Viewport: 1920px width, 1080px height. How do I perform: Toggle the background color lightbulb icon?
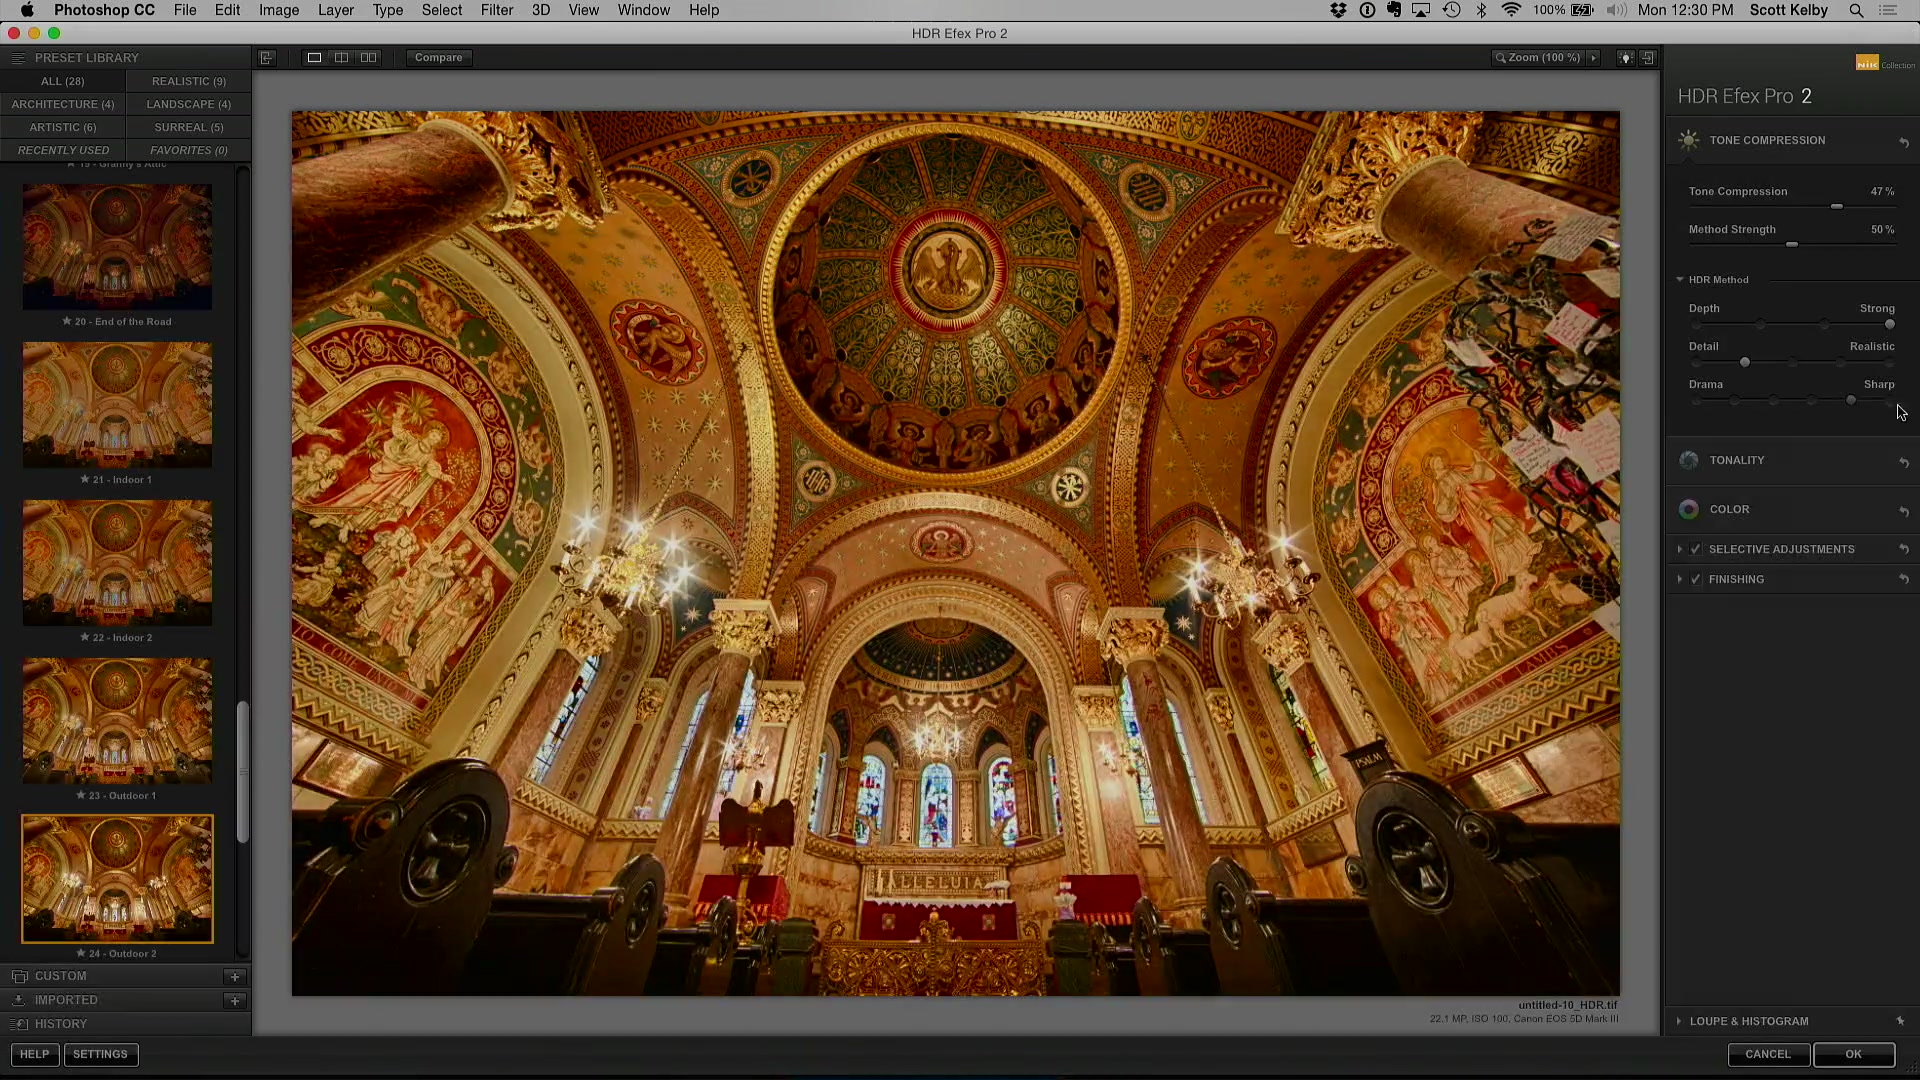[x=1626, y=58]
